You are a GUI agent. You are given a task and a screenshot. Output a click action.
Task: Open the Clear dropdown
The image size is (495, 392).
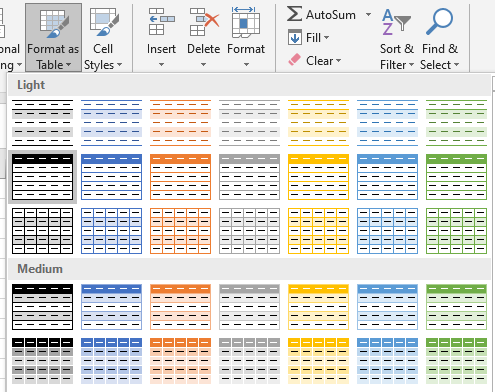(314, 60)
